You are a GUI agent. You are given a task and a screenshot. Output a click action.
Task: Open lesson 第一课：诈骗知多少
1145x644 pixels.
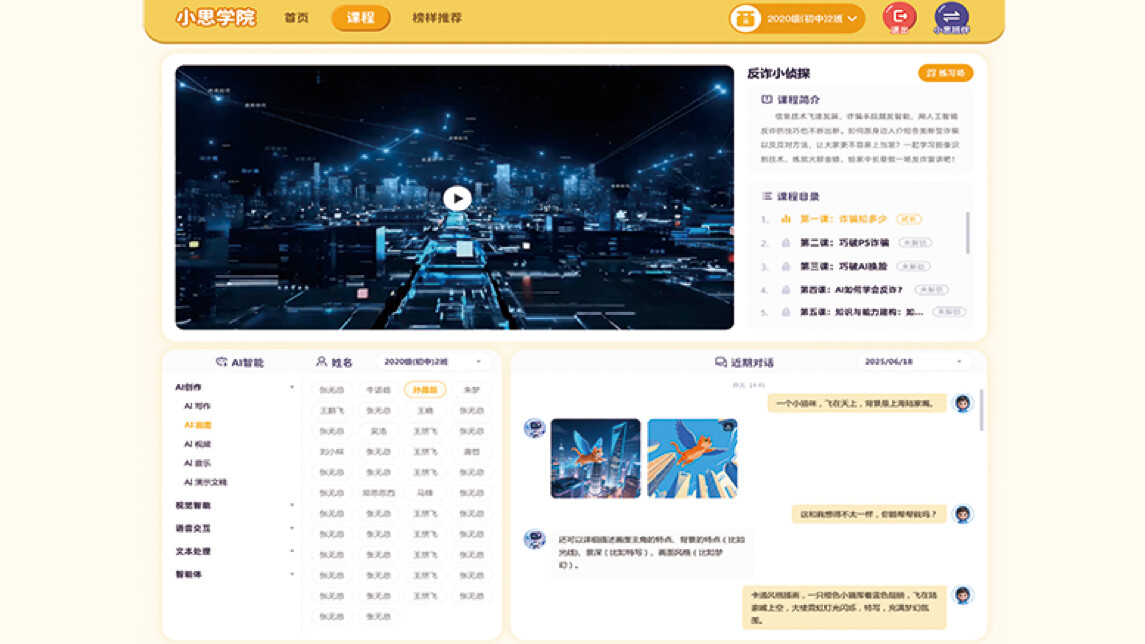[x=843, y=218]
